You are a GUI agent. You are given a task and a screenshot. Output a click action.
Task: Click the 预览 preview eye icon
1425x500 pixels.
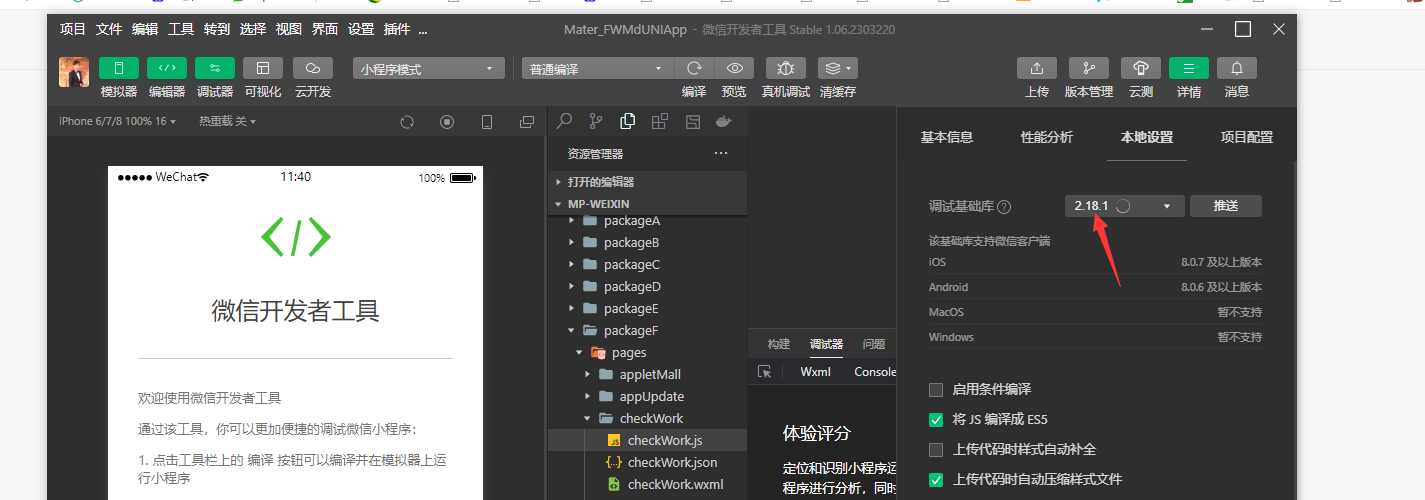(x=734, y=68)
